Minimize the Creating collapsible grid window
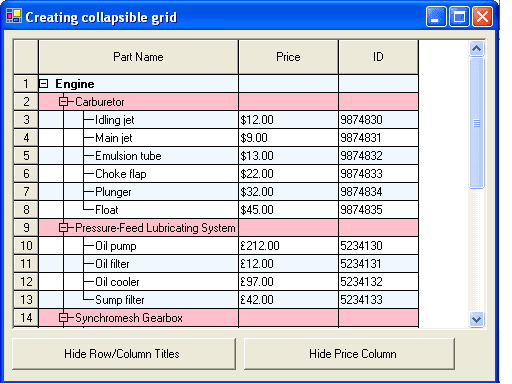Viewport: 512px width, 384px height. coord(436,16)
